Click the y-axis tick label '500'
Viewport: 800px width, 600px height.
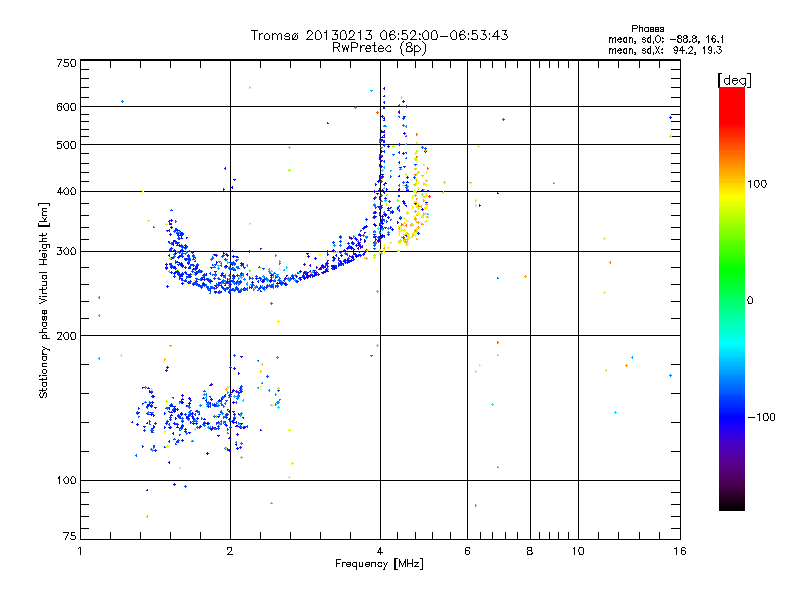click(x=66, y=145)
